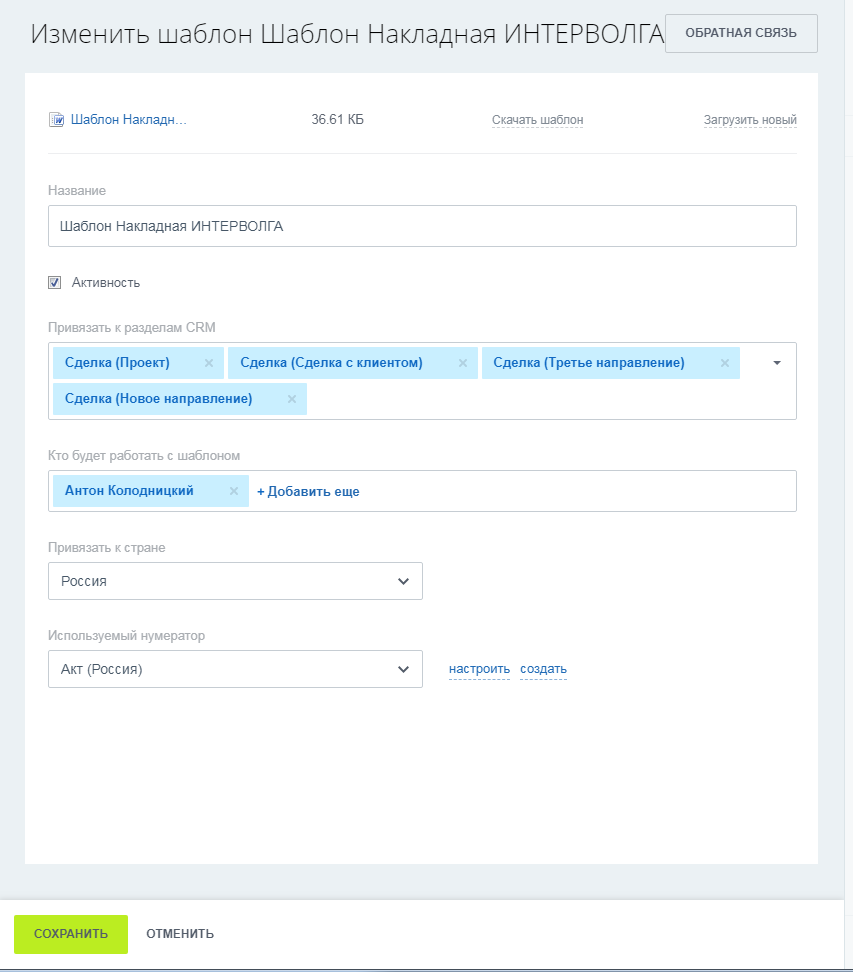Remove the Сделка (Проект) tag
Screen dimensions: 853x972
click(x=209, y=363)
